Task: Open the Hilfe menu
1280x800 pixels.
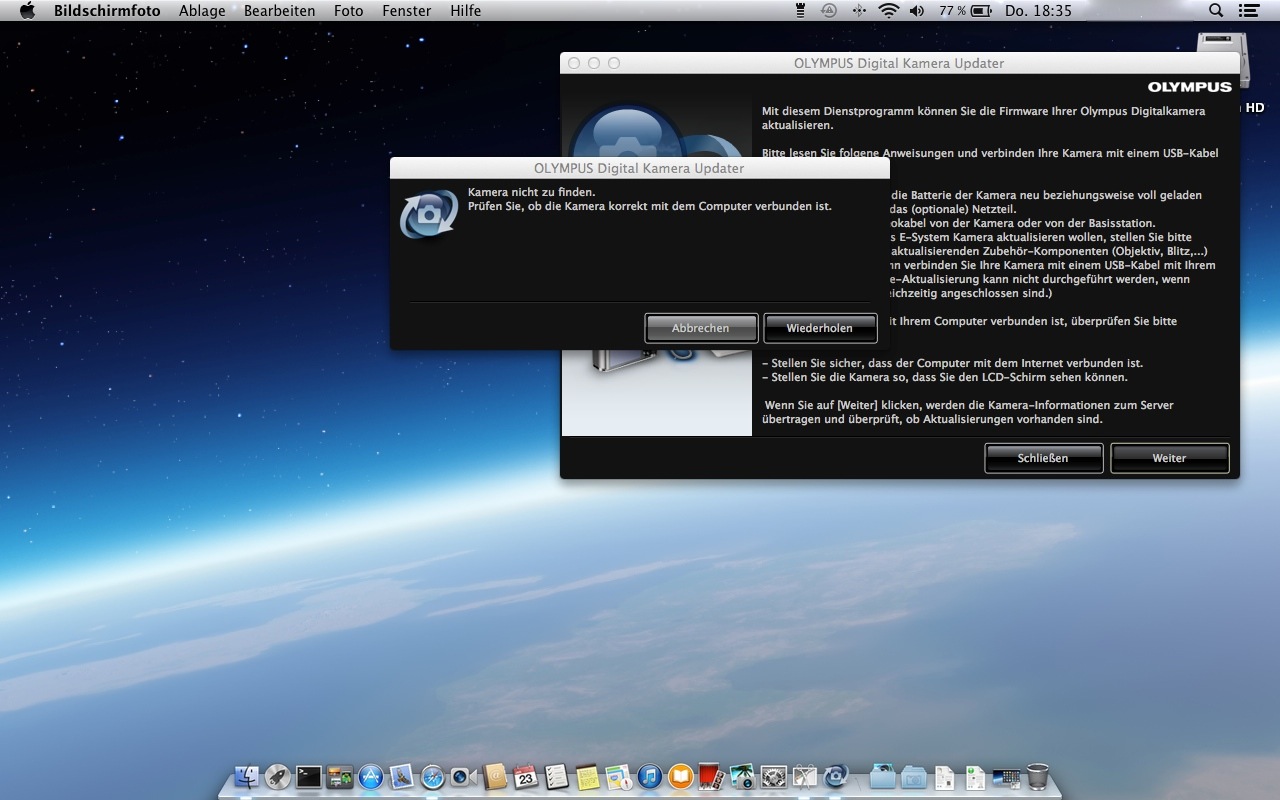Action: (465, 11)
